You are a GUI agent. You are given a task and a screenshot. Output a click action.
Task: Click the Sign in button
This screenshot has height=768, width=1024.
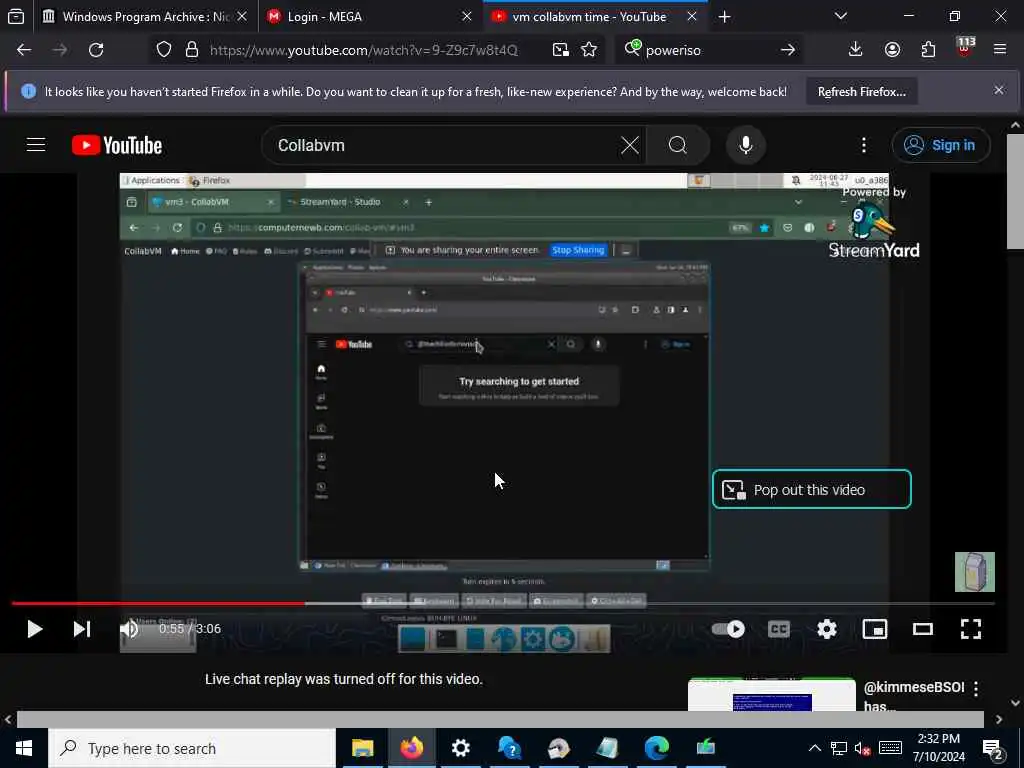pyautogui.click(x=940, y=145)
